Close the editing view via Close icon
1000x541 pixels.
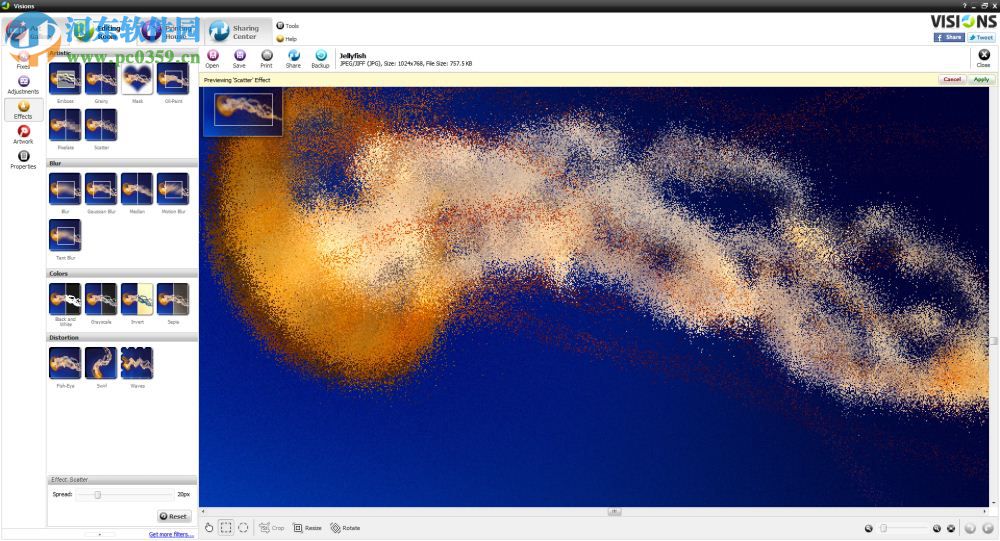point(983,59)
